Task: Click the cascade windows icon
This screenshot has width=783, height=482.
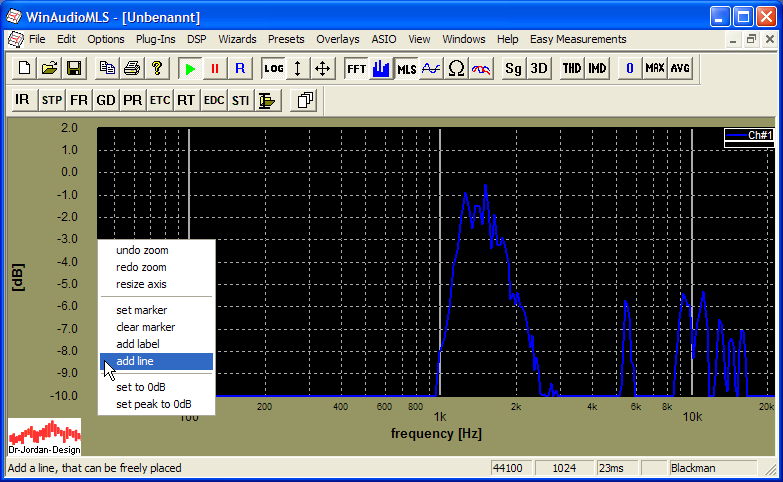Action: 306,100
